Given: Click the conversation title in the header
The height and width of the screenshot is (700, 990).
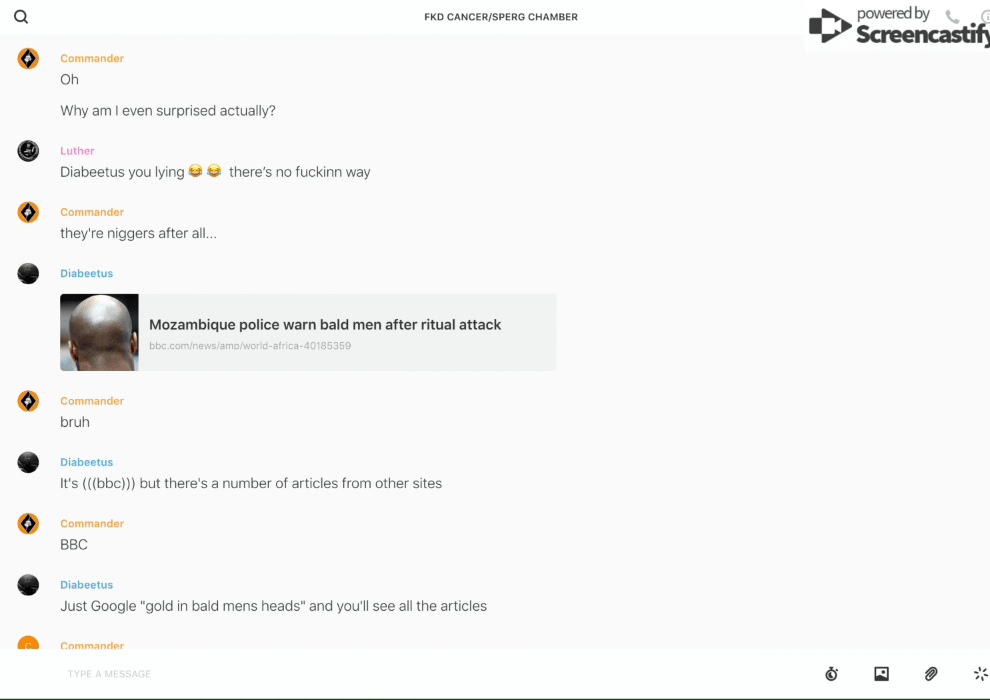Looking at the screenshot, I should [501, 17].
